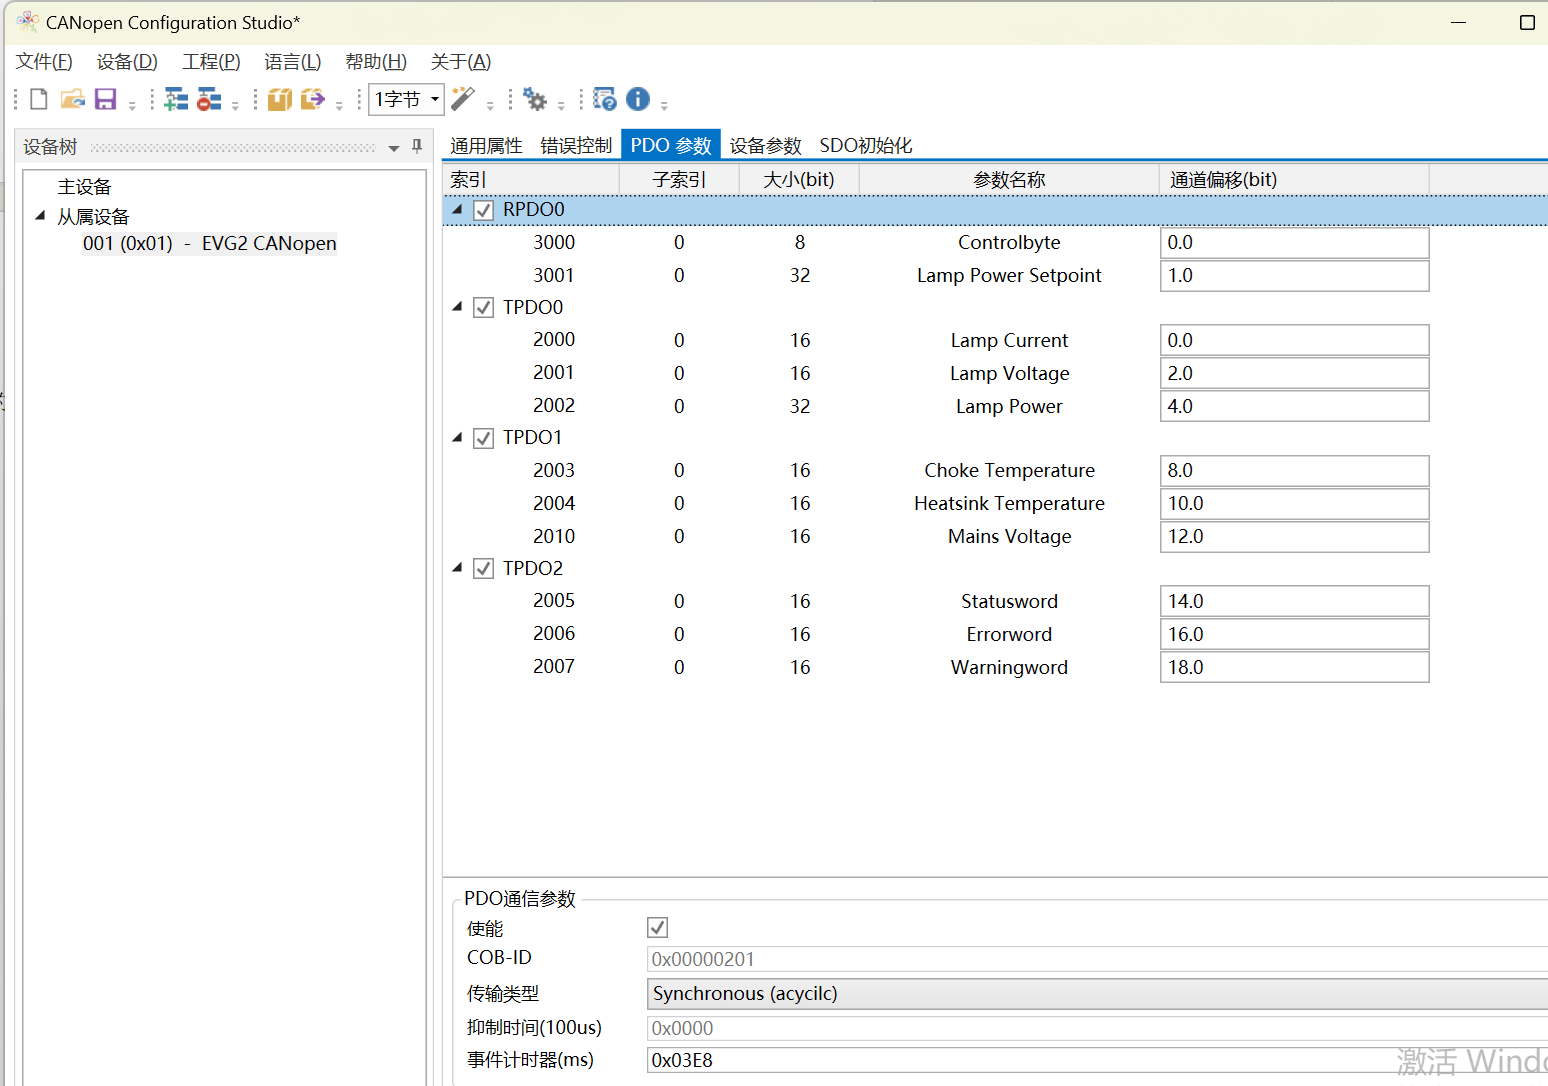Screen dimensions: 1548x1086
Task: Open the gear settings icon
Action: (535, 99)
